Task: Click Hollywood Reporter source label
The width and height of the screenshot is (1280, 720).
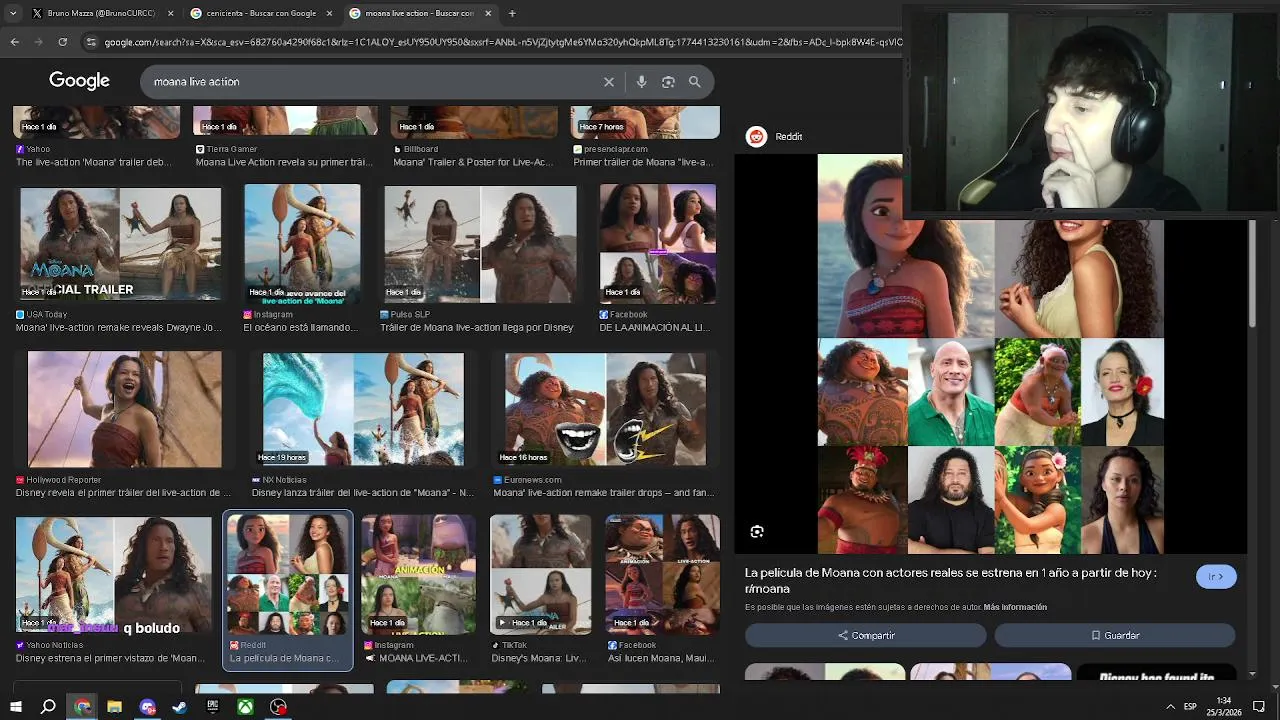Action: (x=64, y=480)
